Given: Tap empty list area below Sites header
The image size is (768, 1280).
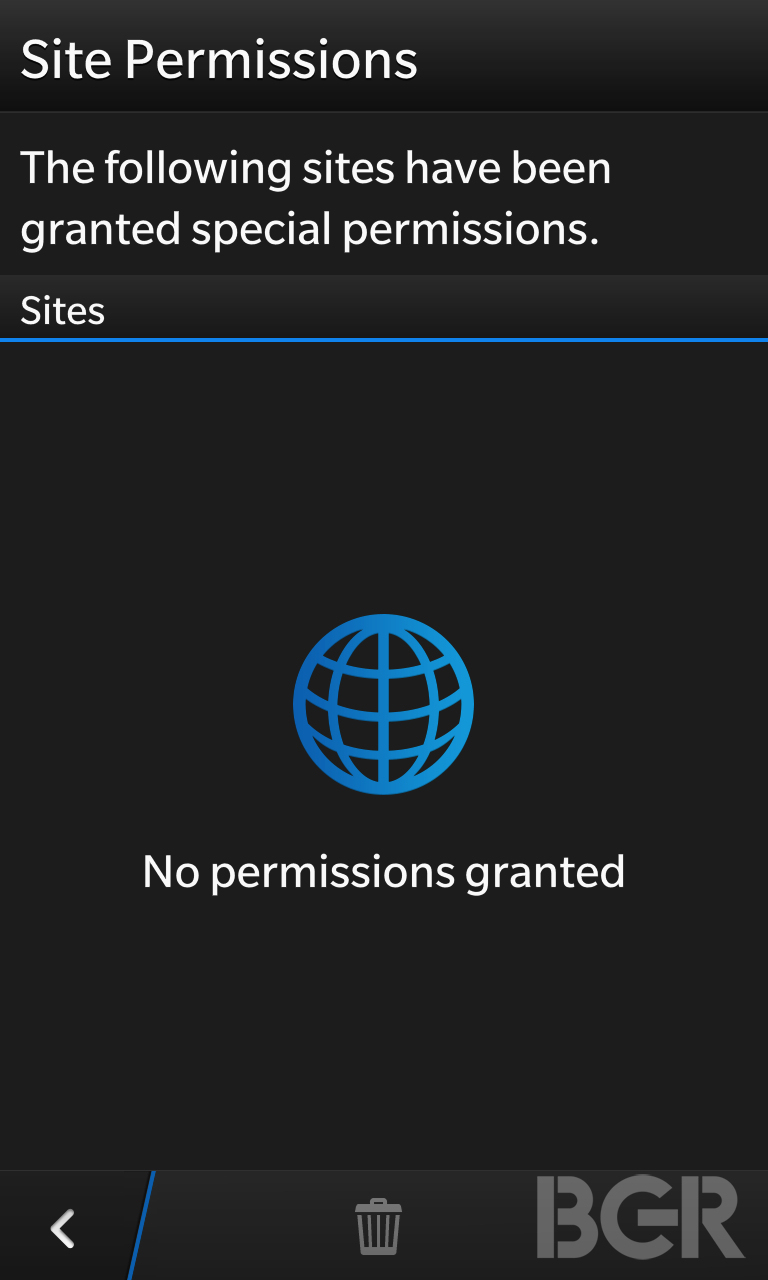Looking at the screenshot, I should click(384, 470).
